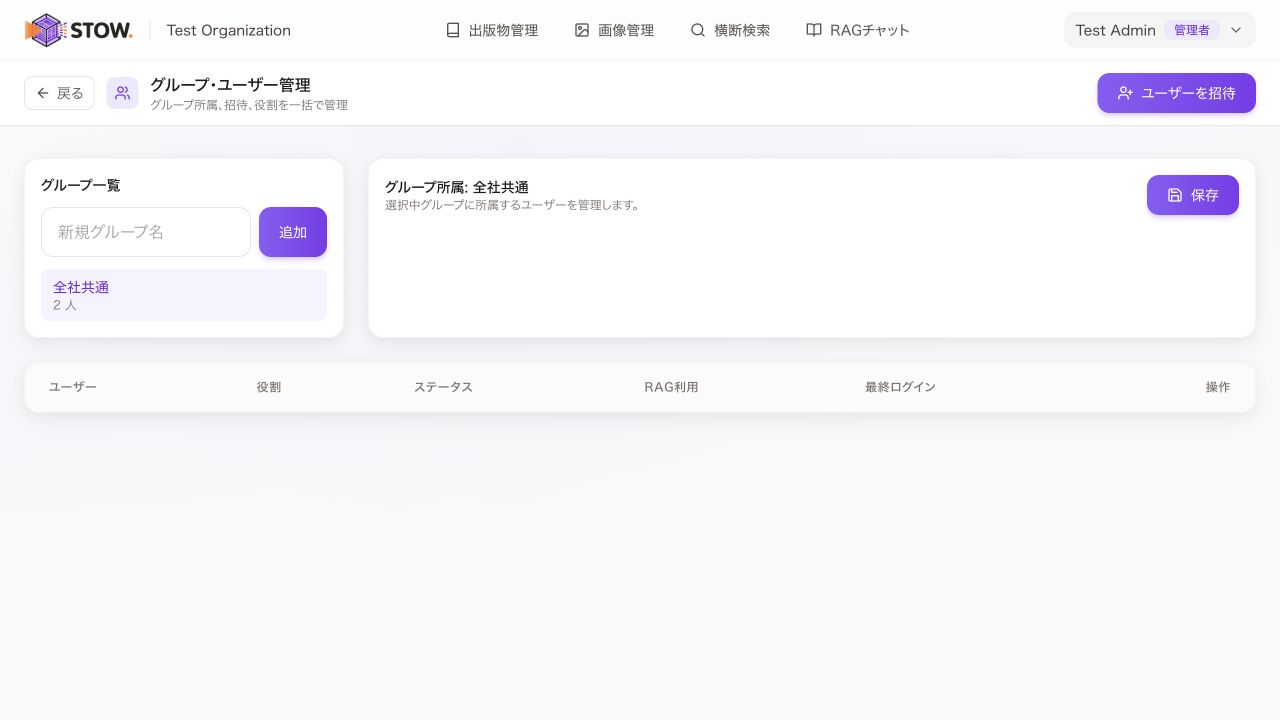This screenshot has height=720, width=1280.
Task: Click the RAG利用 column header
Action: tap(671, 387)
